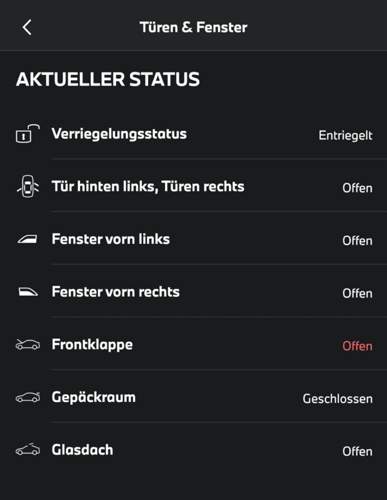Tap the AKTUELLER STATUS heading
387x500 pixels.
[108, 79]
